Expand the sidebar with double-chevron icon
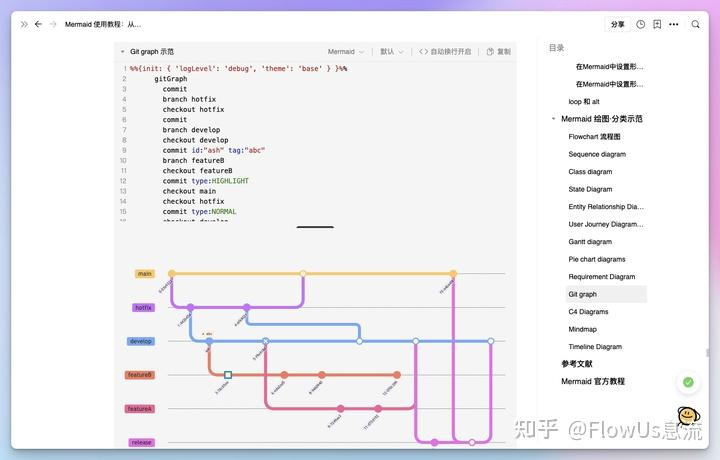The image size is (720, 460). pyautogui.click(x=24, y=24)
